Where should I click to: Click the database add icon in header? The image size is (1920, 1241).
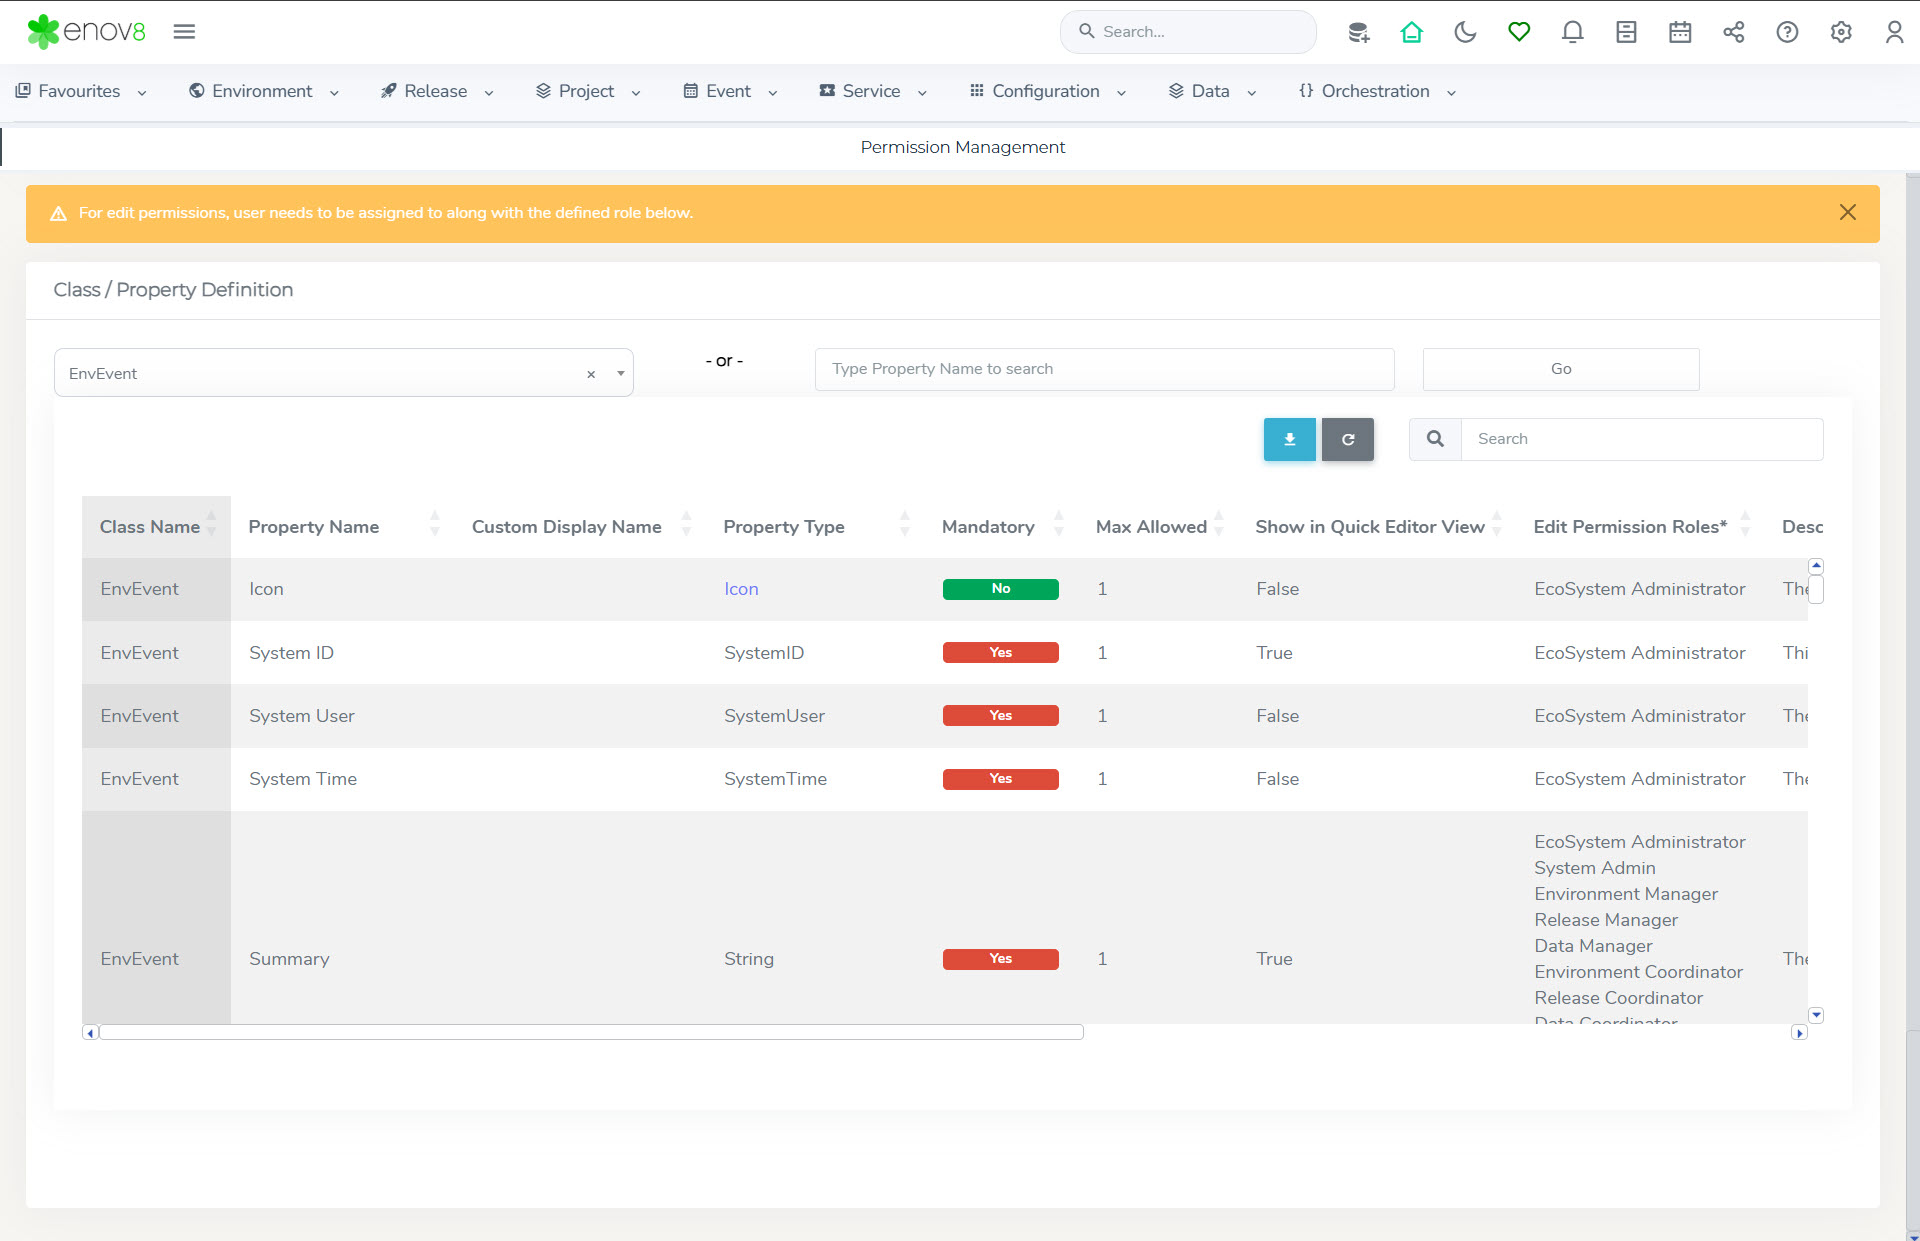[x=1358, y=32]
